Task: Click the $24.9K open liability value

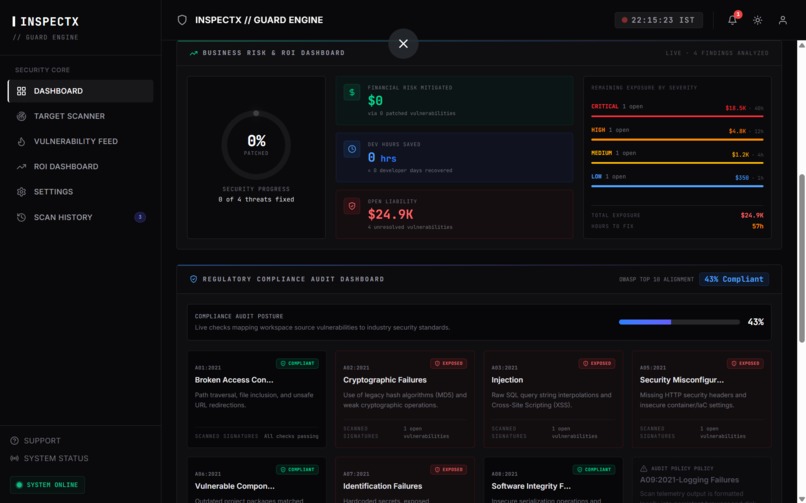Action: [390, 214]
